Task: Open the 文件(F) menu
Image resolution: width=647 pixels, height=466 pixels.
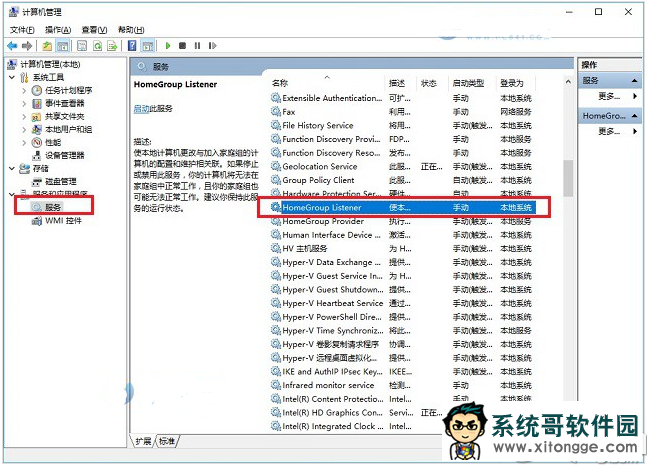Action: 22,30
